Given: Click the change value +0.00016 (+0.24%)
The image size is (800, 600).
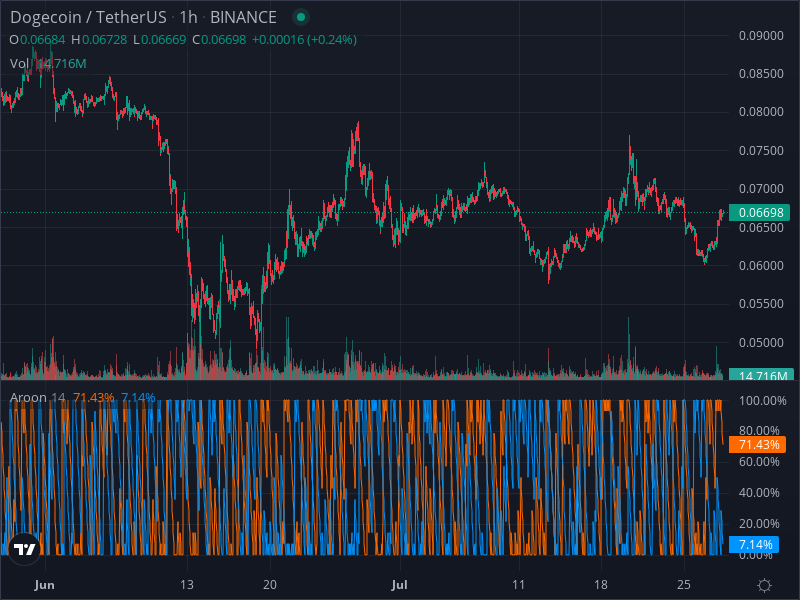Looking at the screenshot, I should click(x=304, y=40).
